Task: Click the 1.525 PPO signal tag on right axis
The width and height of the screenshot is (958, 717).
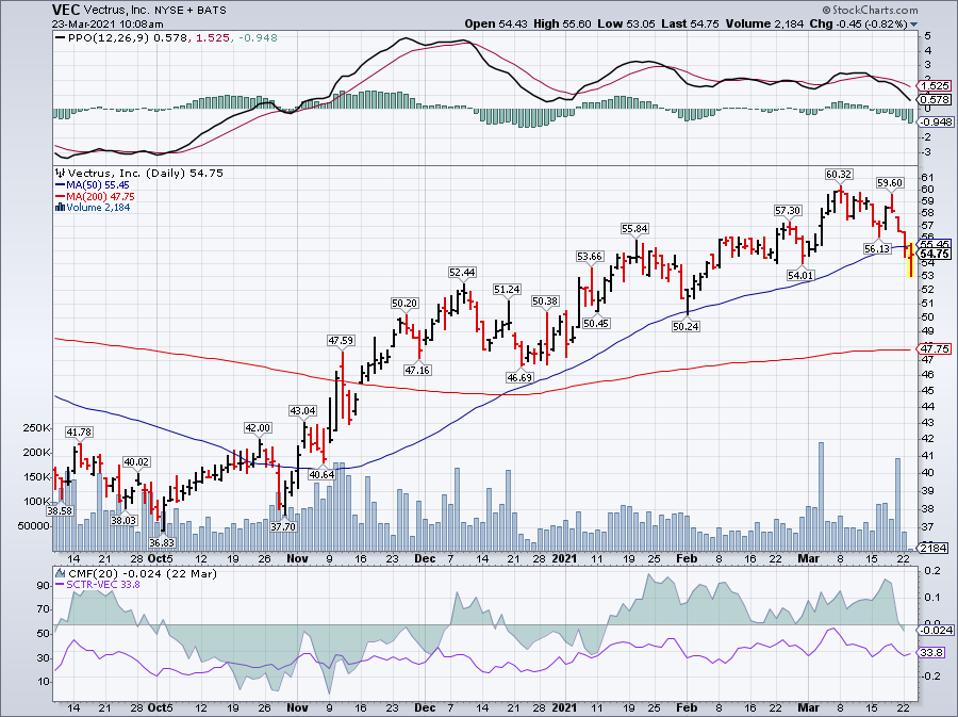Action: click(935, 86)
